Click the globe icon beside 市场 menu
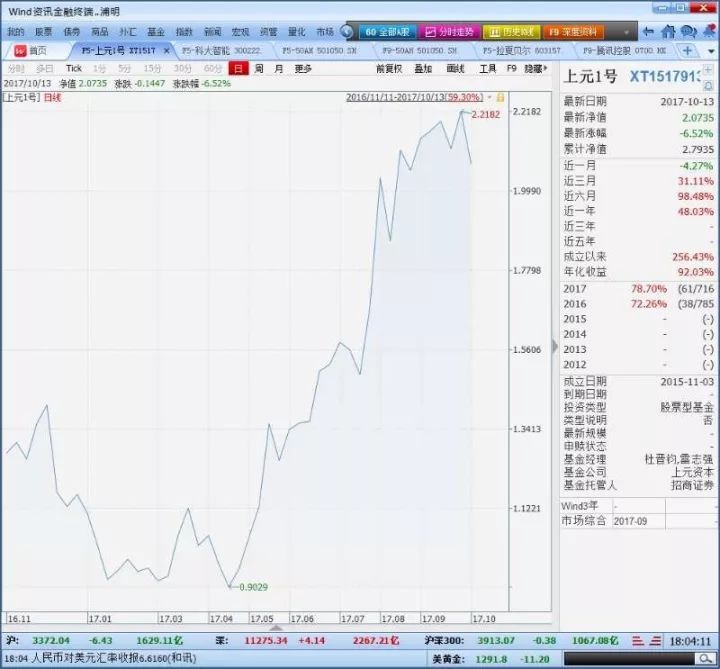The height and width of the screenshot is (669, 720). (x=347, y=32)
